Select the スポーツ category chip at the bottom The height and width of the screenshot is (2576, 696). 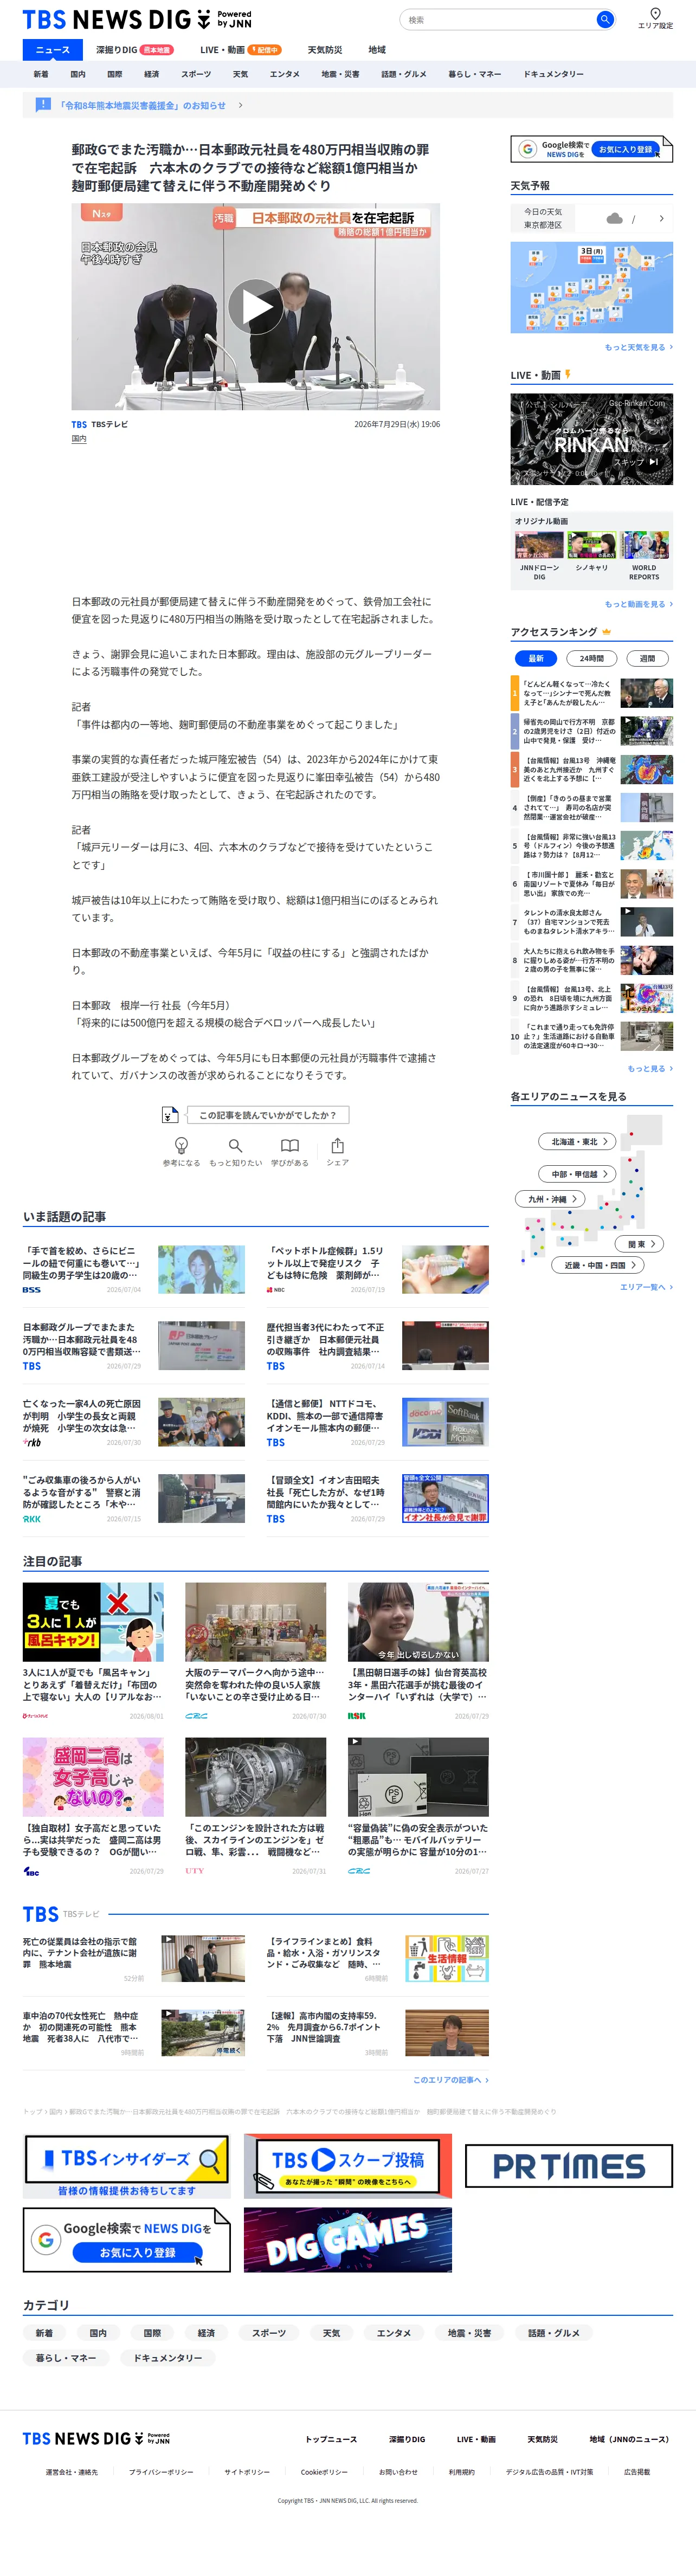pos(268,2333)
